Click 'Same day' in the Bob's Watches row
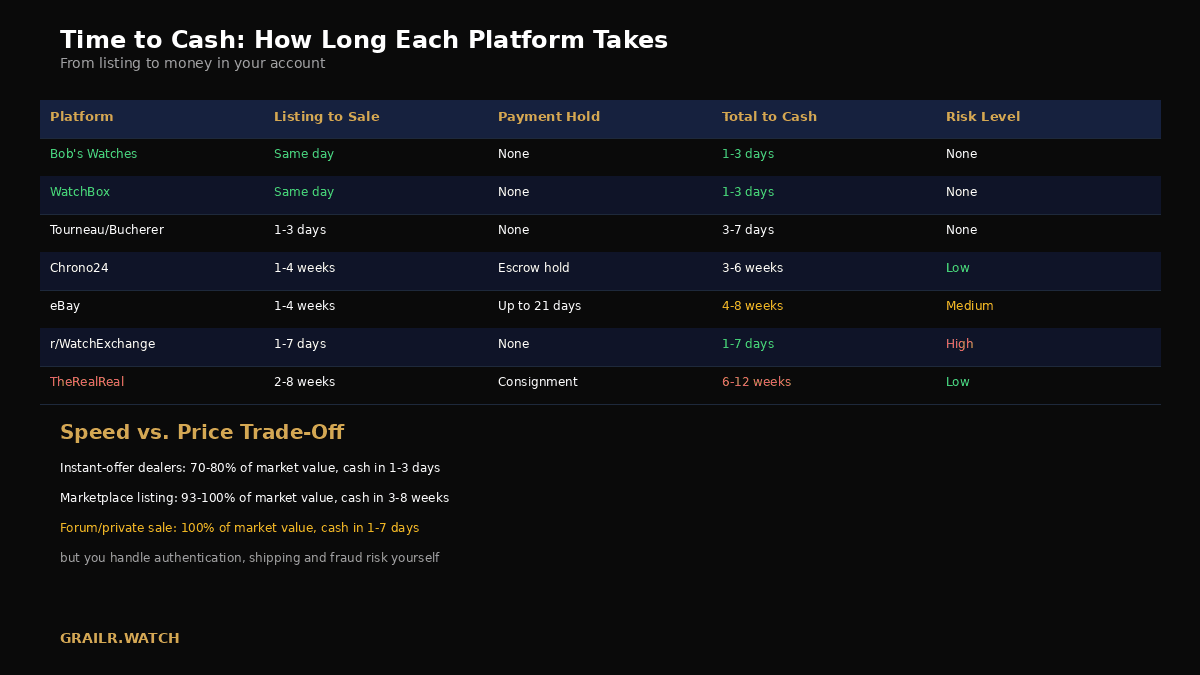Image resolution: width=1200 pixels, height=675 pixels. pos(304,154)
